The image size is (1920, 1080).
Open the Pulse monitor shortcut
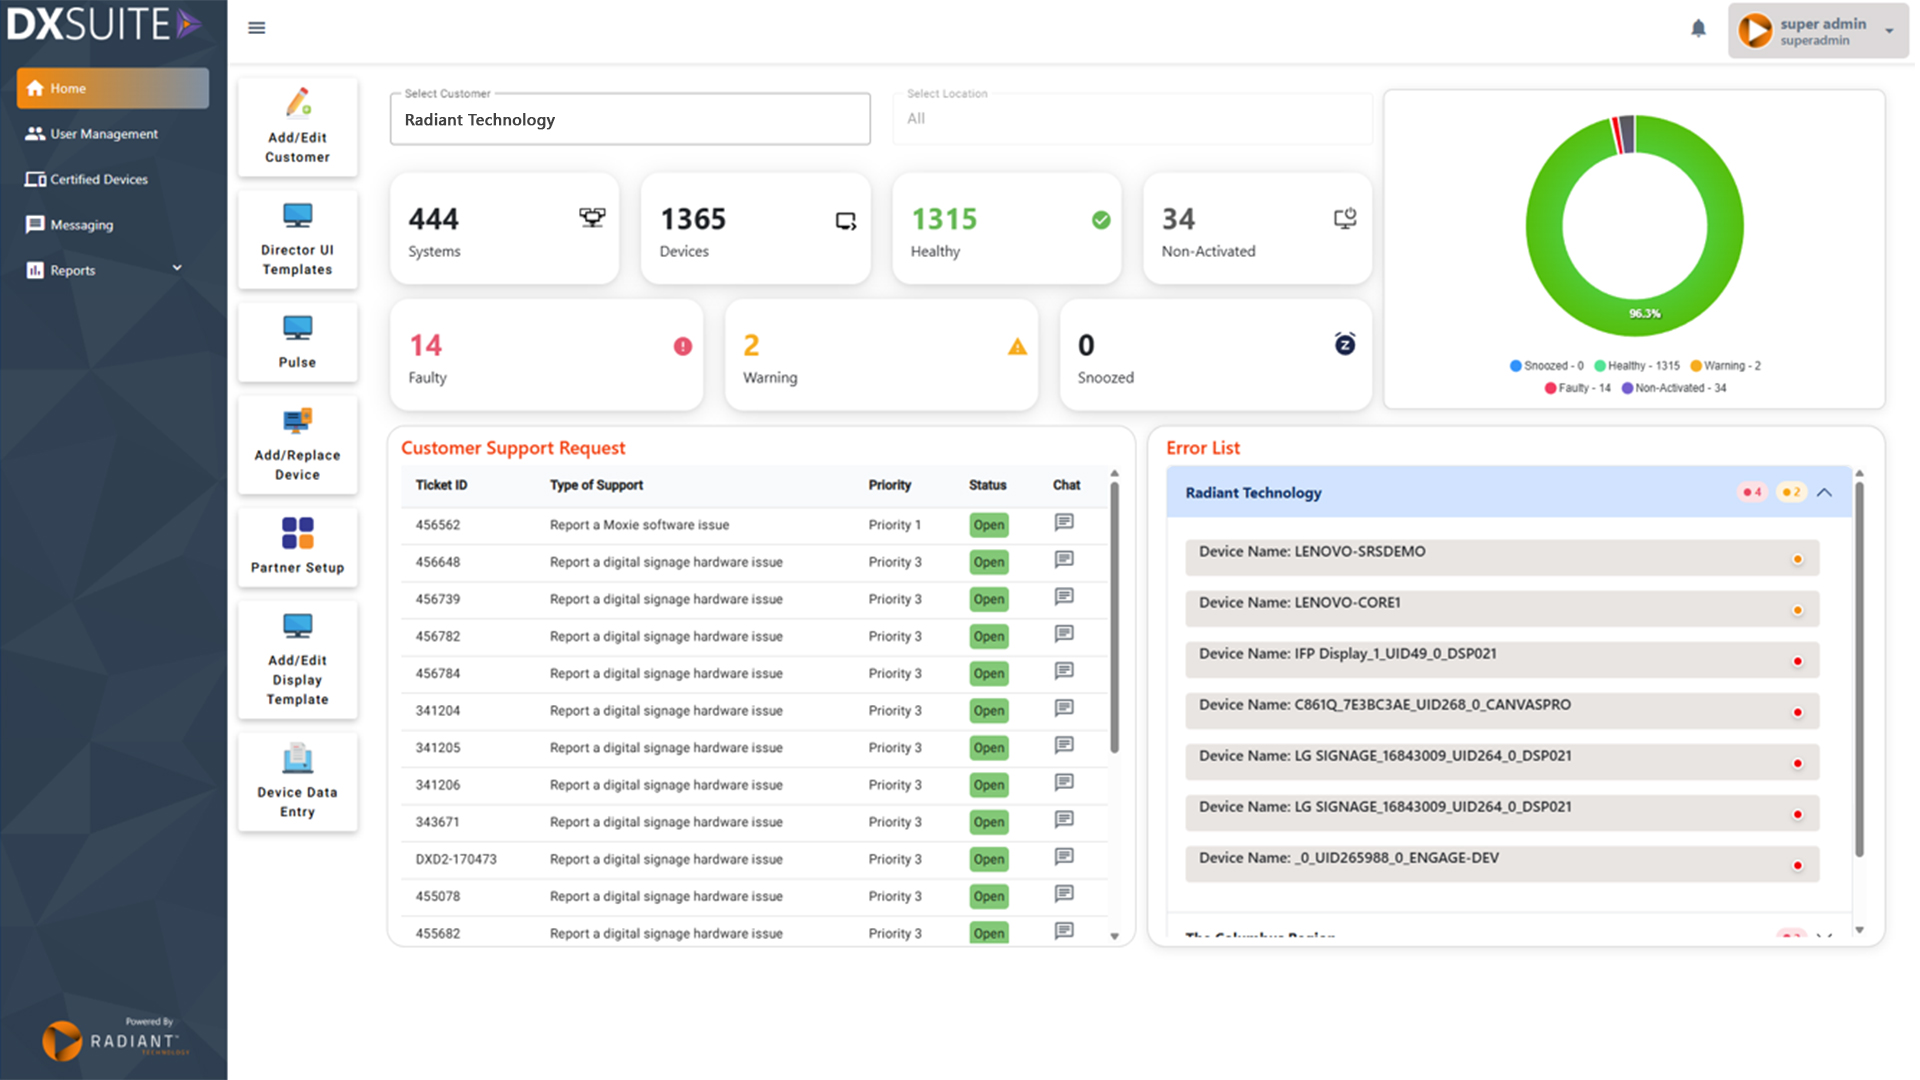tap(297, 341)
